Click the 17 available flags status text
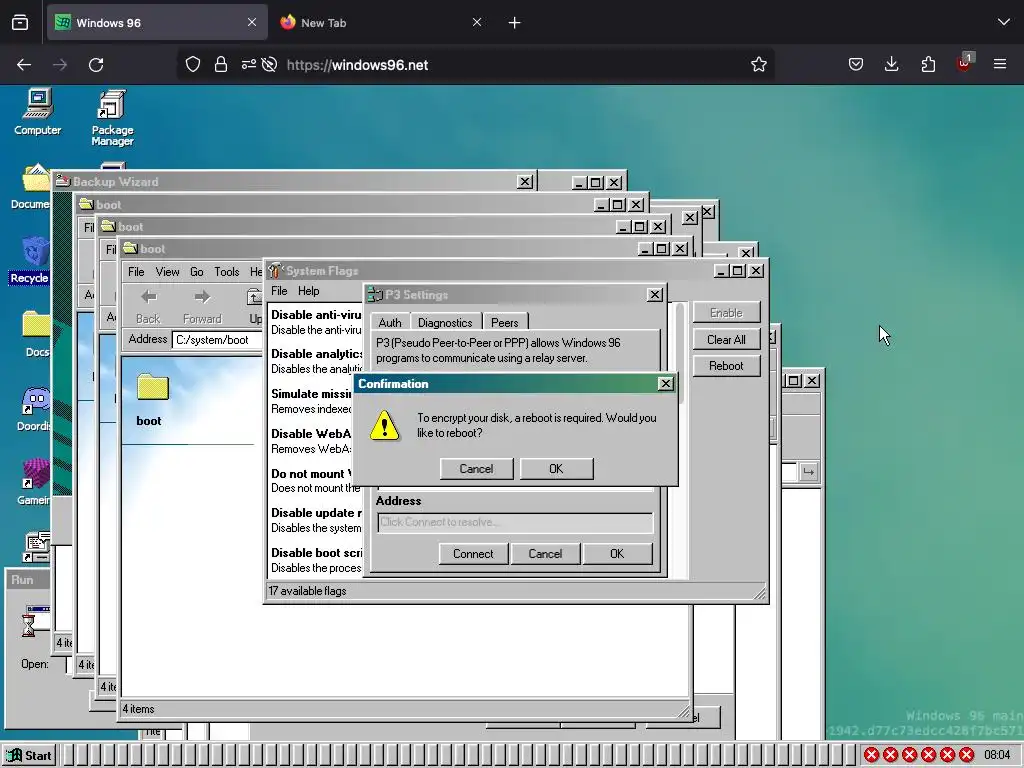The image size is (1024, 768). click(307, 591)
